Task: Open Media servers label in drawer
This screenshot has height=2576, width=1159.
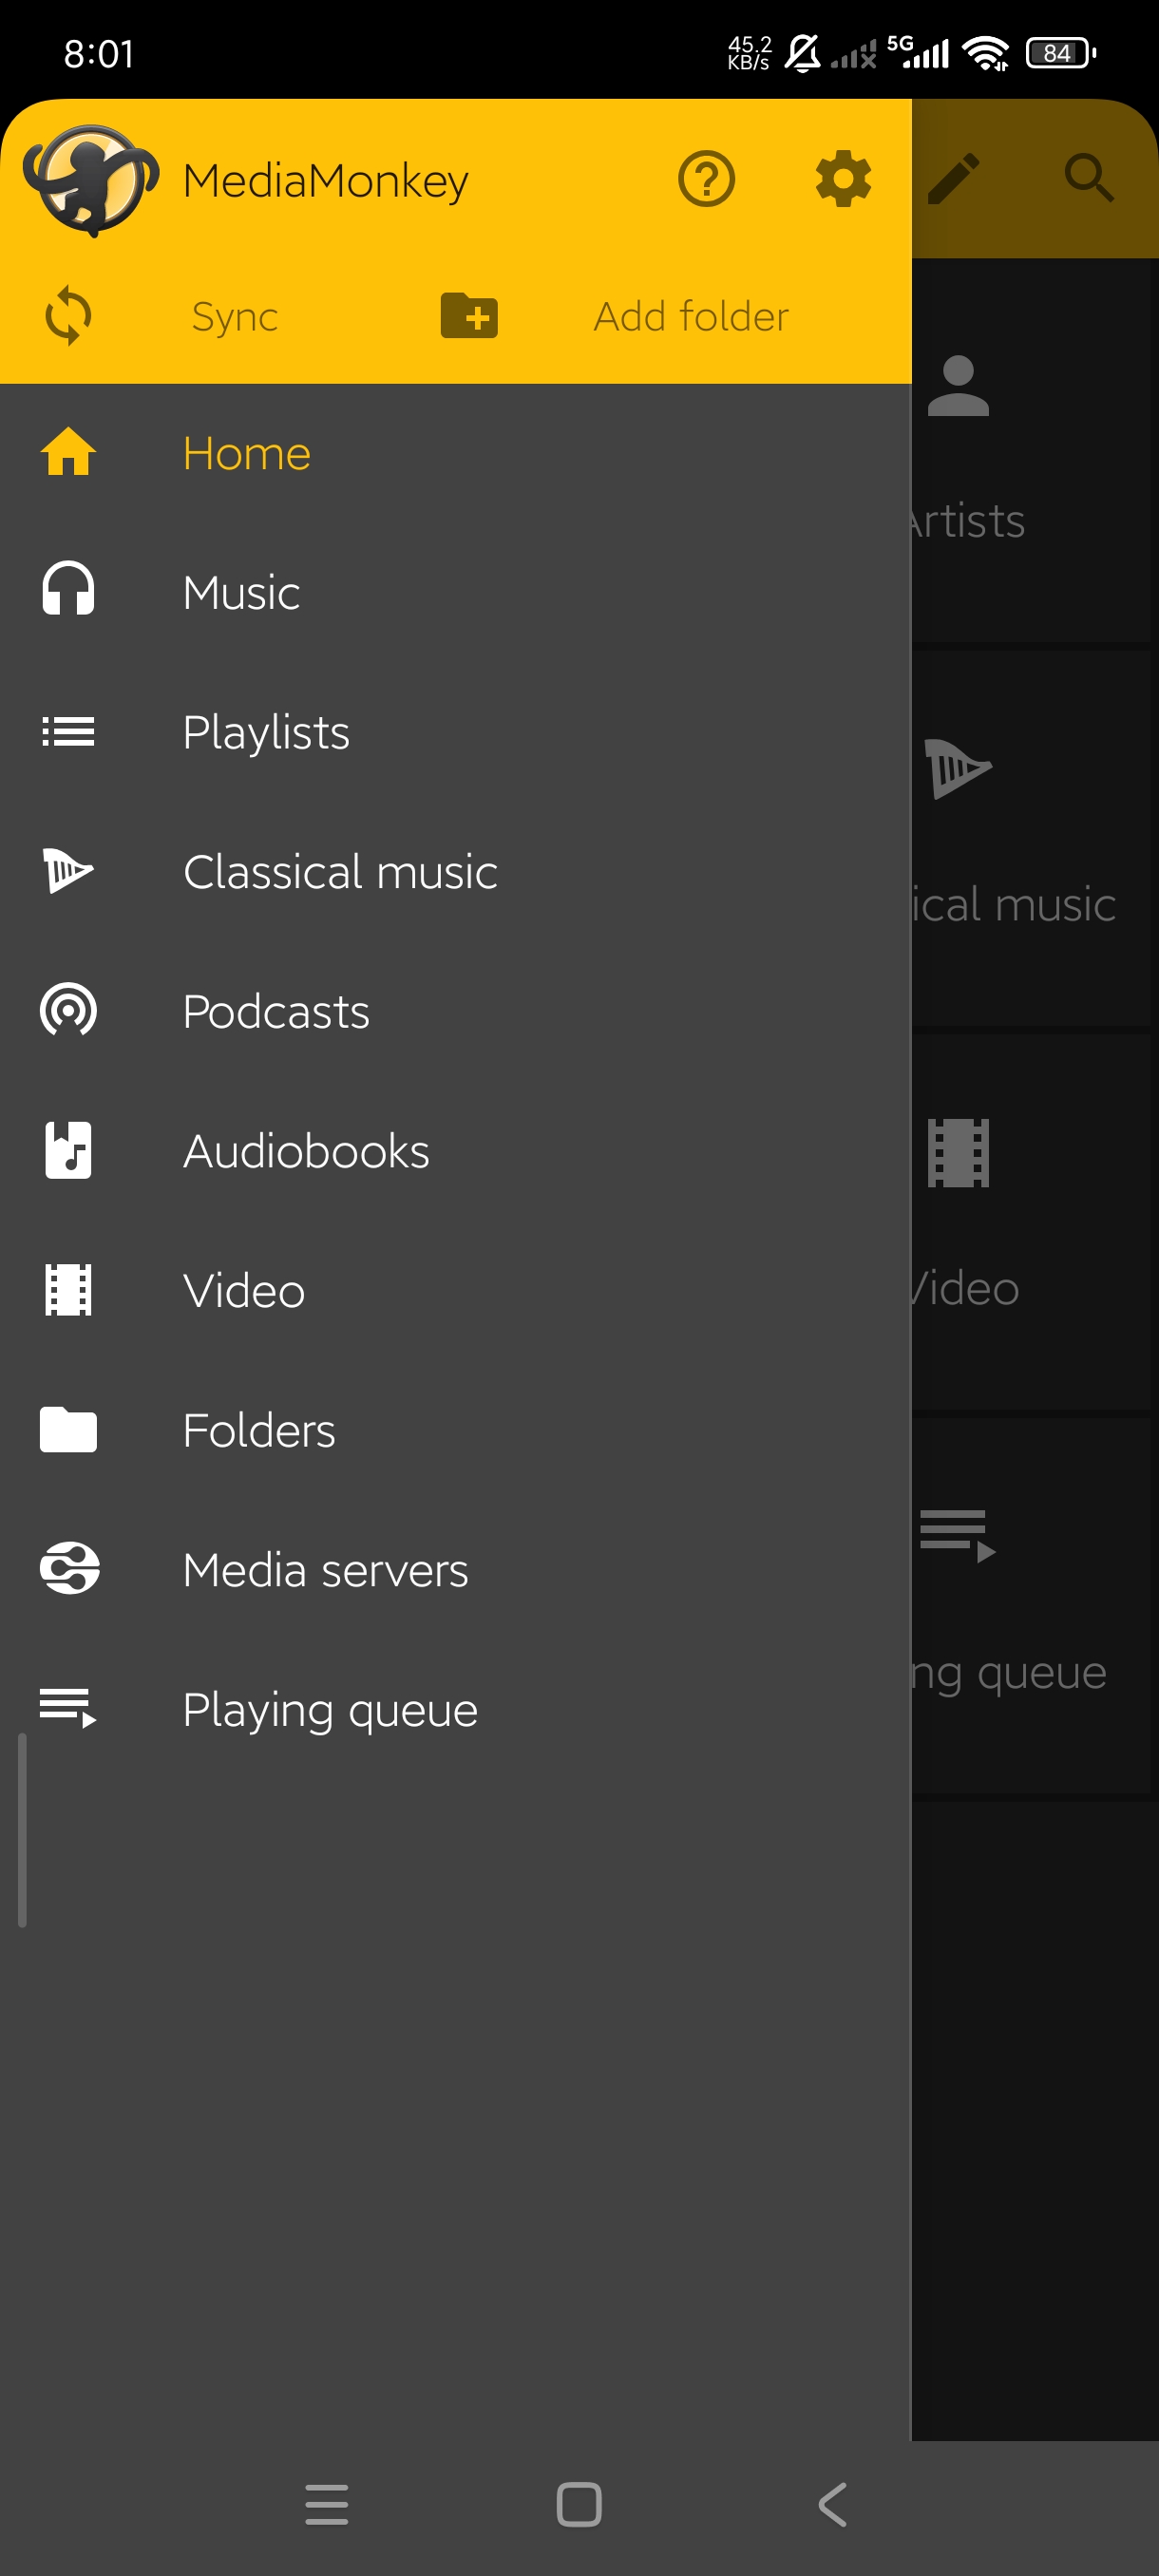Action: (x=325, y=1569)
